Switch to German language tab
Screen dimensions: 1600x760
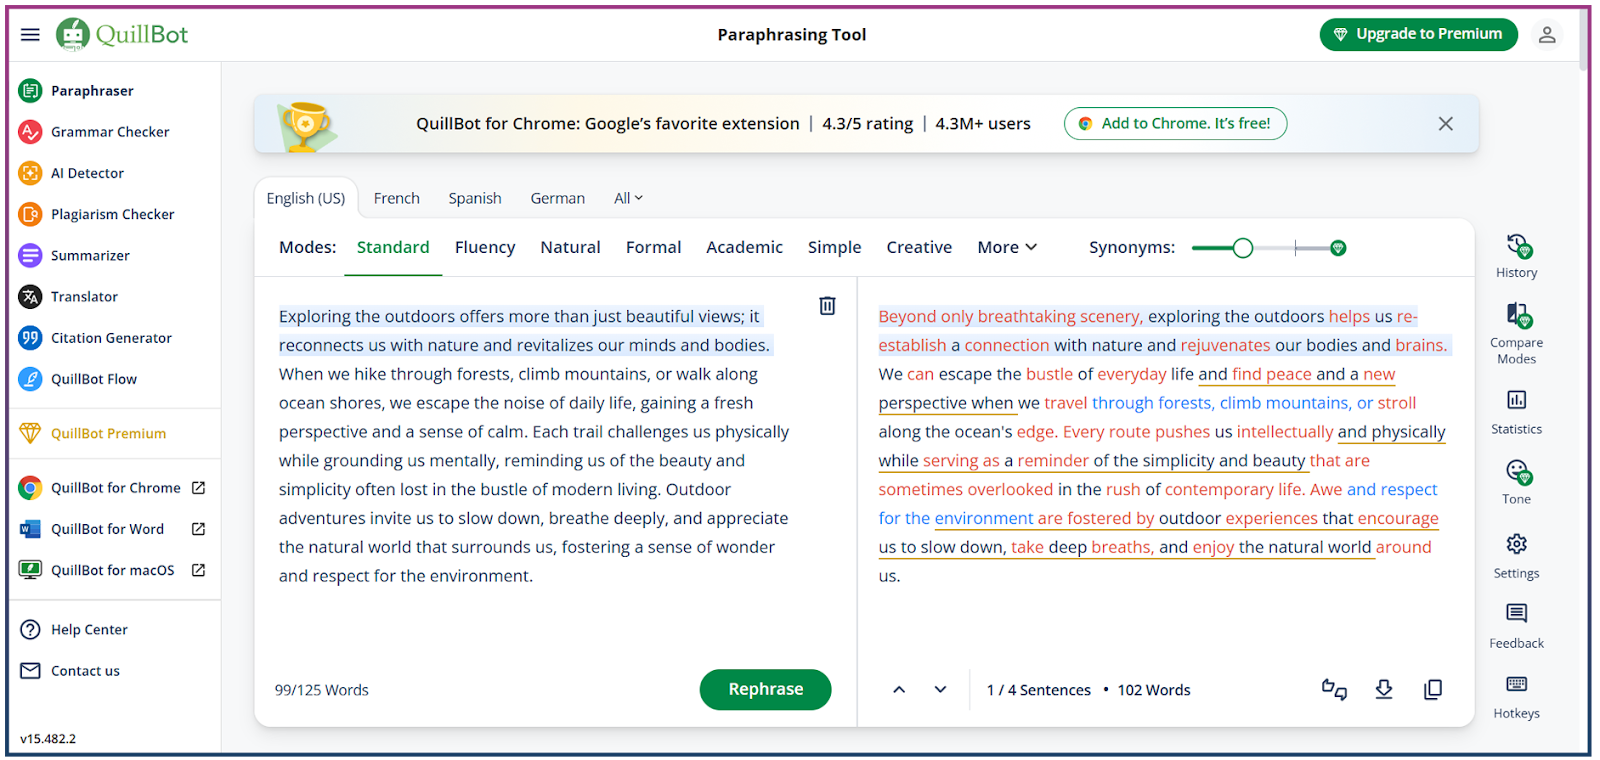click(x=558, y=199)
